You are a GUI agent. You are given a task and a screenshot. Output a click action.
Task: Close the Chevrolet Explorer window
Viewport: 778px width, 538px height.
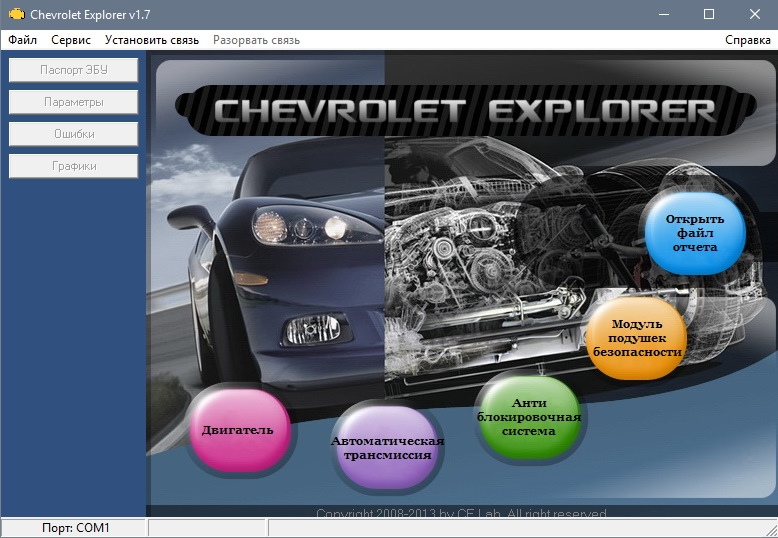pos(755,14)
